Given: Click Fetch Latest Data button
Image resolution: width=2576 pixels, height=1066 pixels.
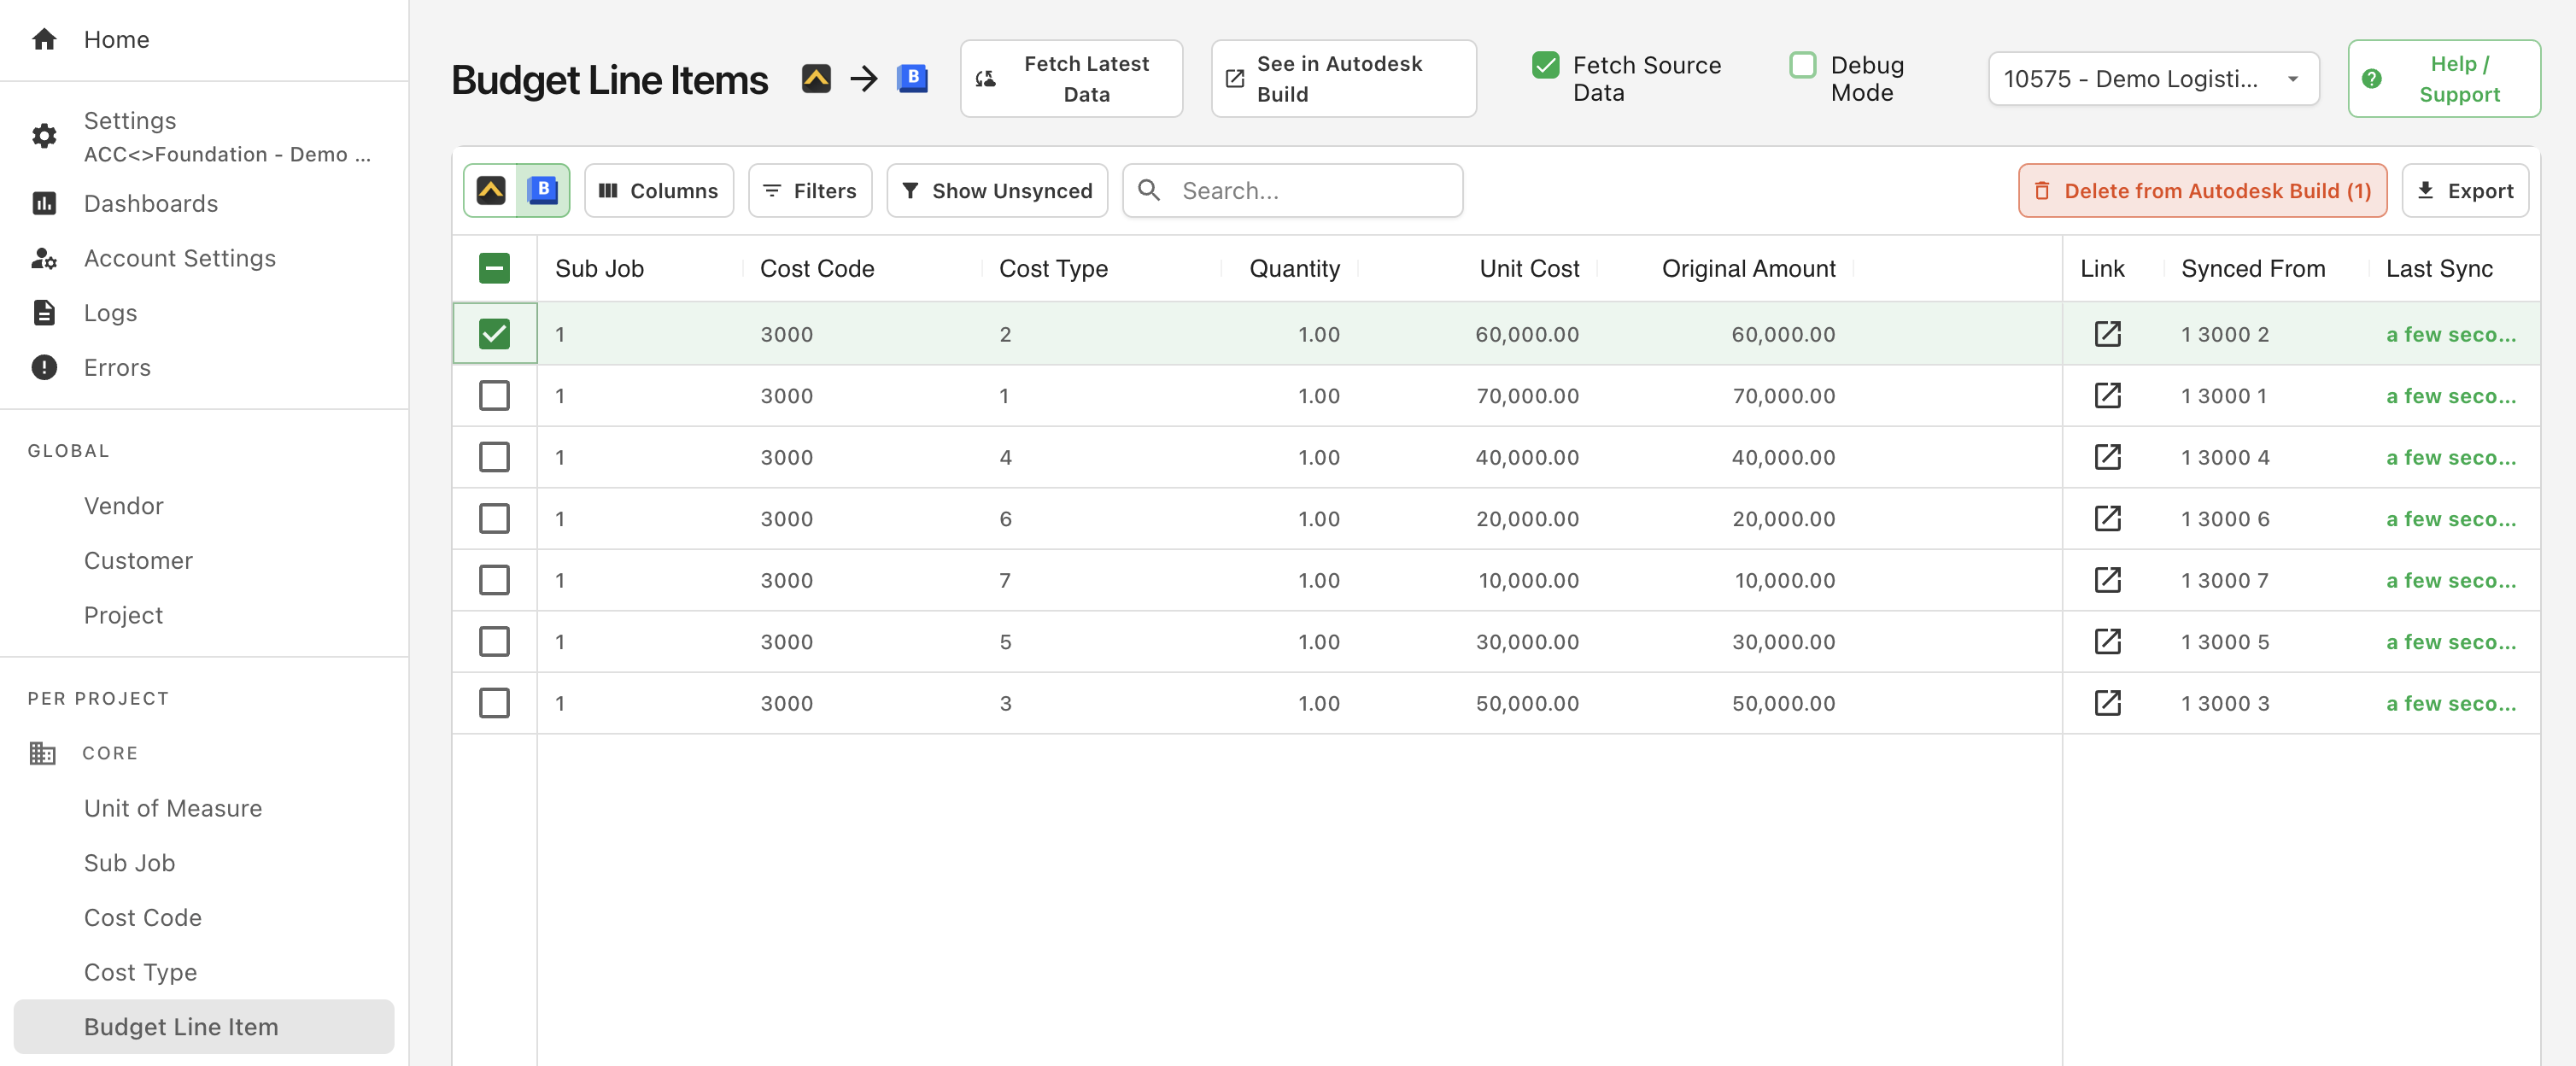Looking at the screenshot, I should 1071,78.
